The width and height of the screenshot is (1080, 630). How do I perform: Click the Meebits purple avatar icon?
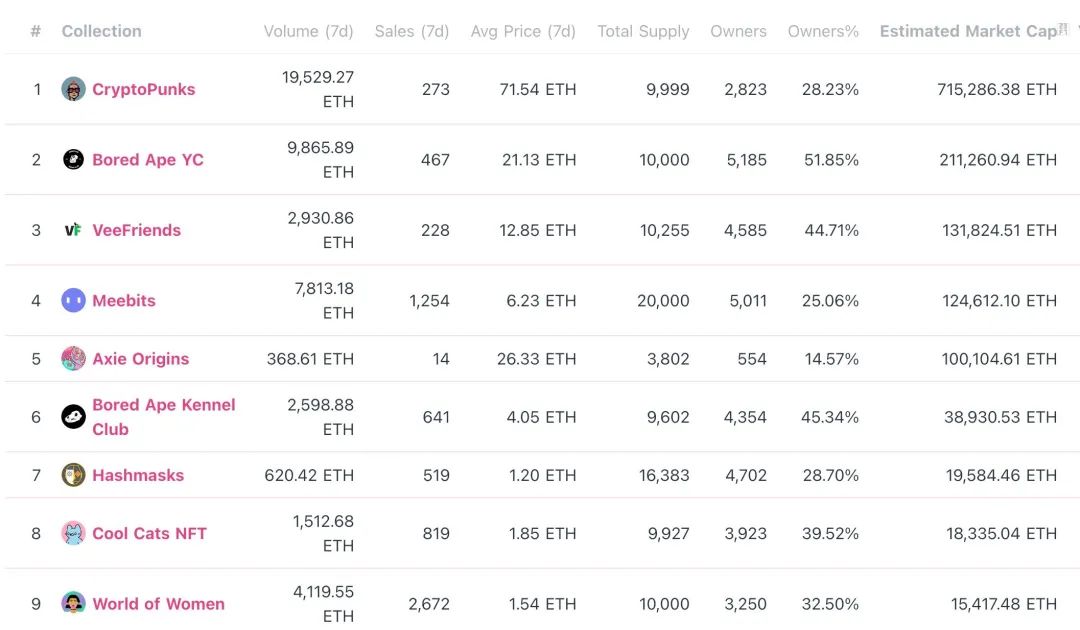[73, 300]
